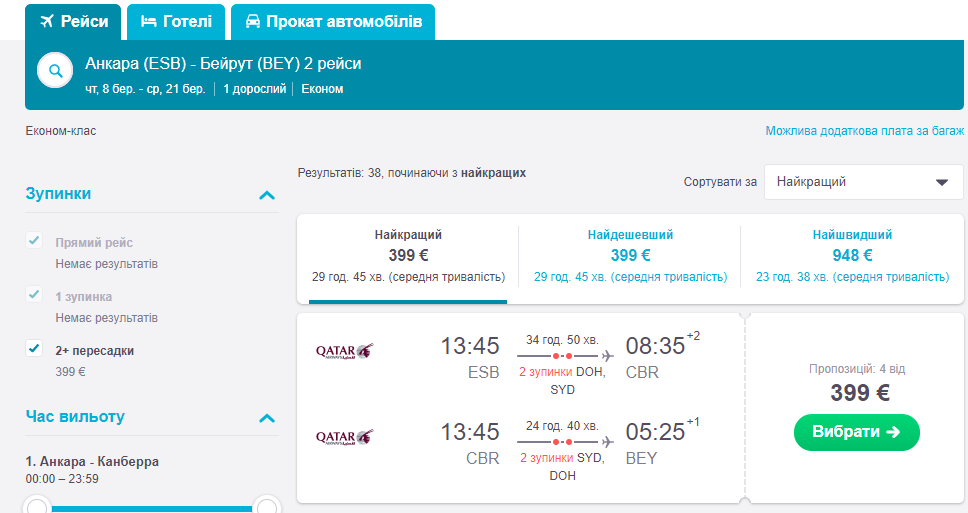968x513 pixels.
Task: Click the plane icon on outbound route line
Action: click(x=607, y=355)
